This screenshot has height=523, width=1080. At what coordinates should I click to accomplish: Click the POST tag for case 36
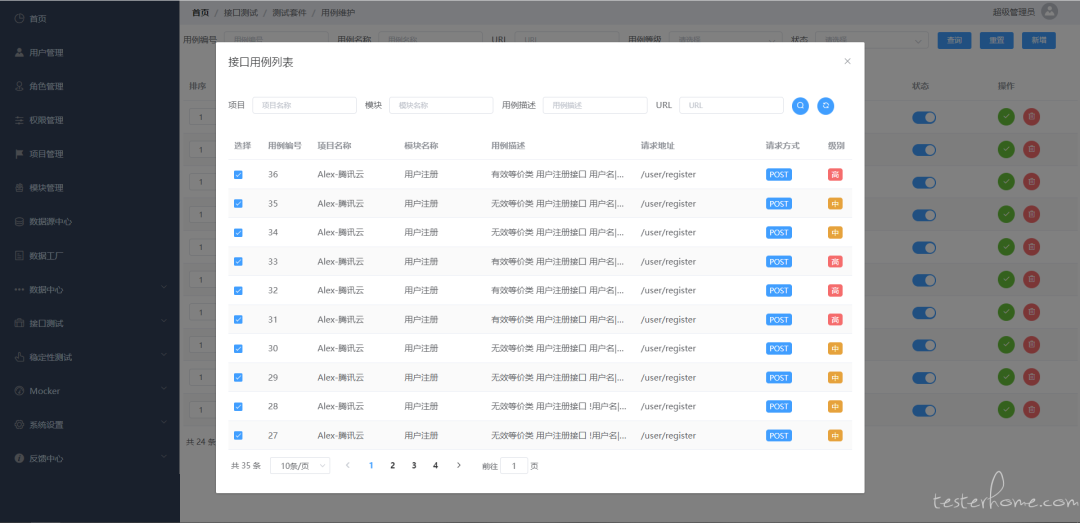pos(778,175)
